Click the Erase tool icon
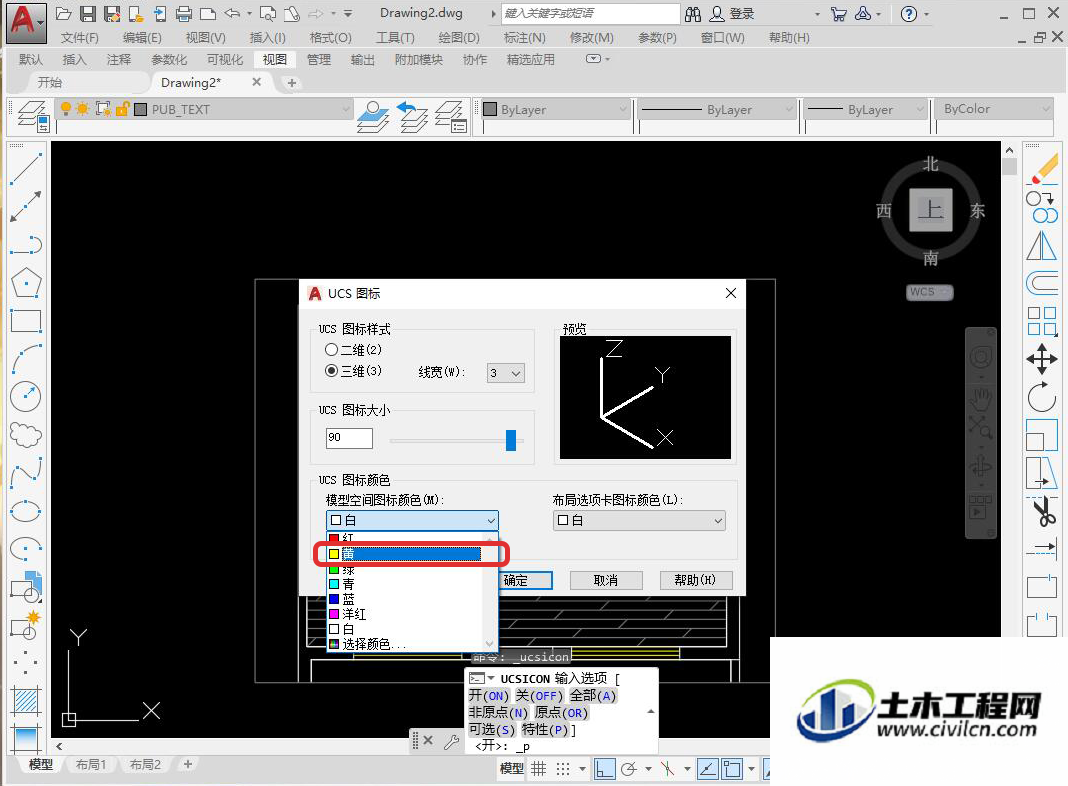 [x=1042, y=169]
